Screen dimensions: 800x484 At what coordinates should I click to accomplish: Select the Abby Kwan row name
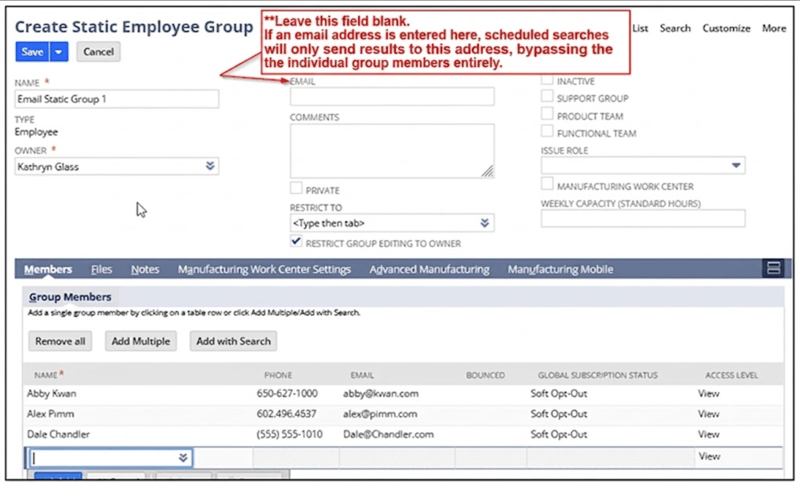52,394
